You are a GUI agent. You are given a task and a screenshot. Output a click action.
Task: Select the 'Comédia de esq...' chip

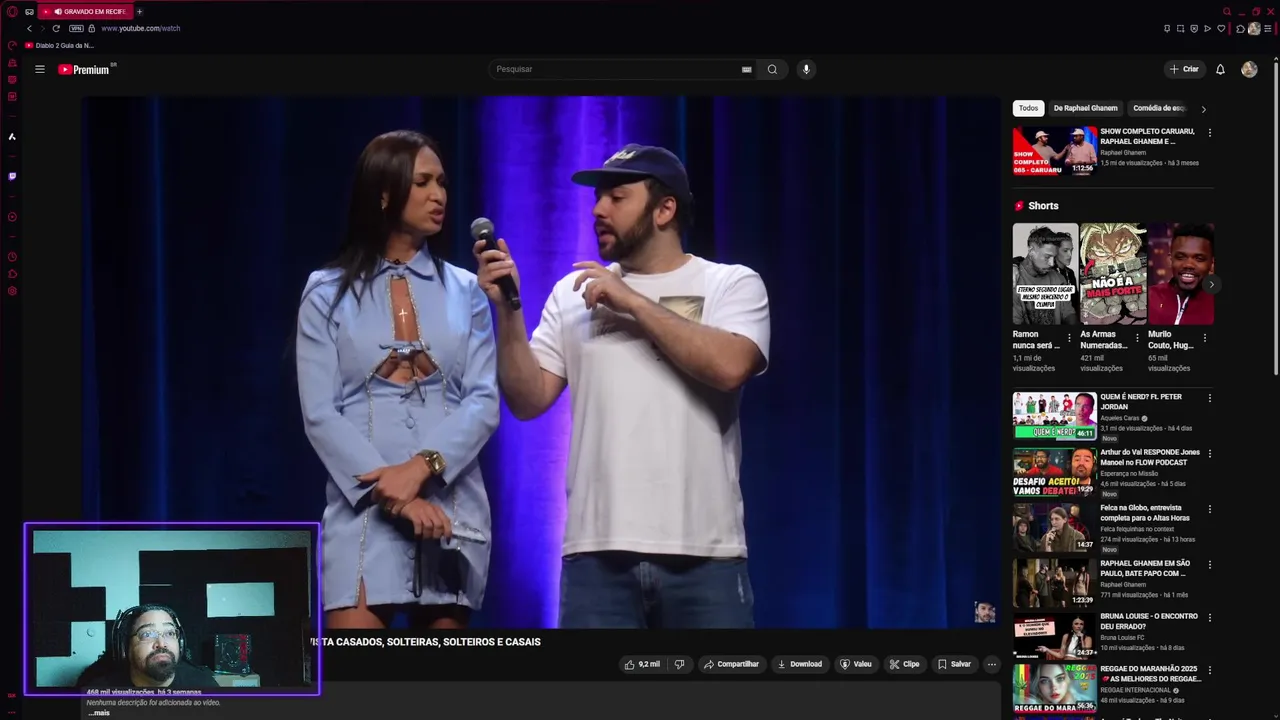click(x=1159, y=108)
